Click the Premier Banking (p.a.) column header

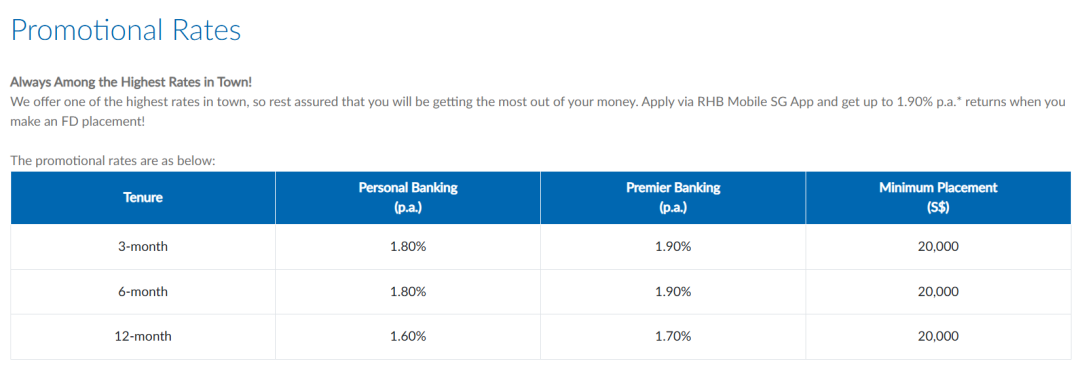pyautogui.click(x=673, y=198)
